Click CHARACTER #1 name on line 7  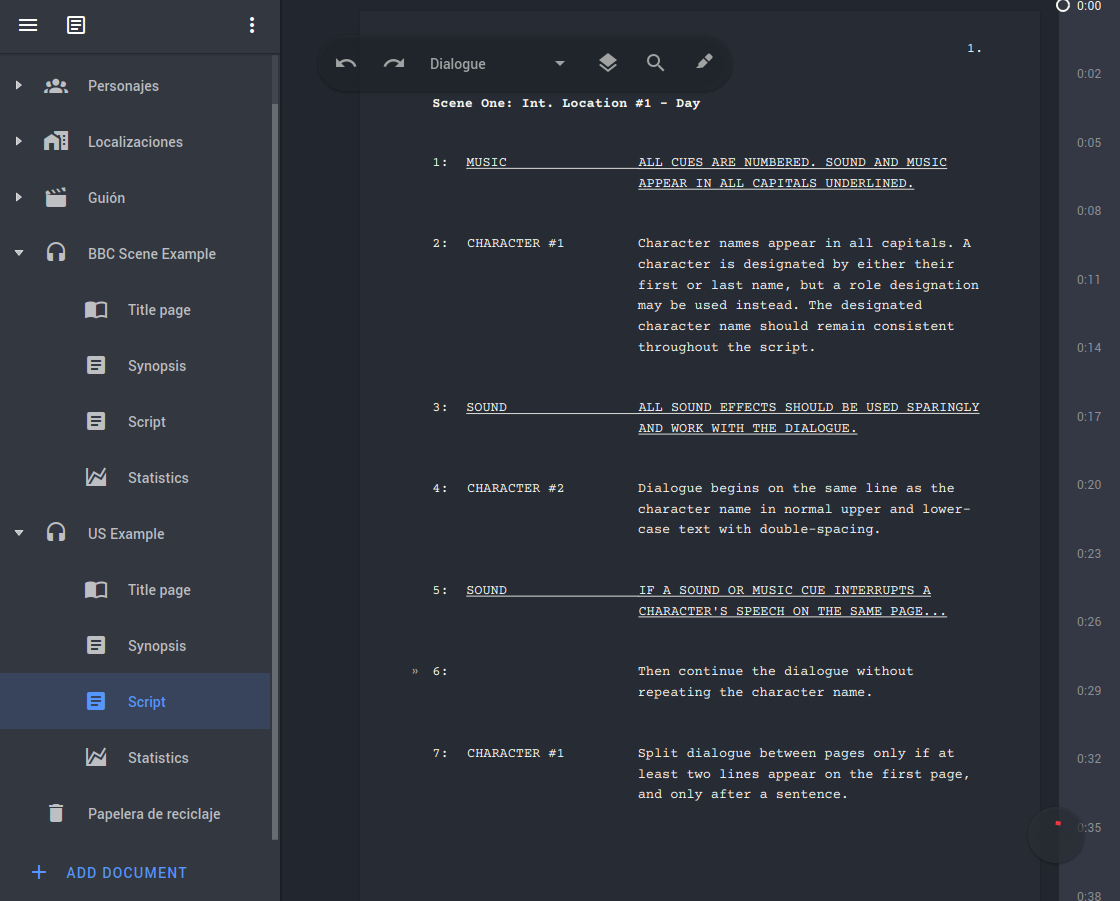(x=515, y=753)
